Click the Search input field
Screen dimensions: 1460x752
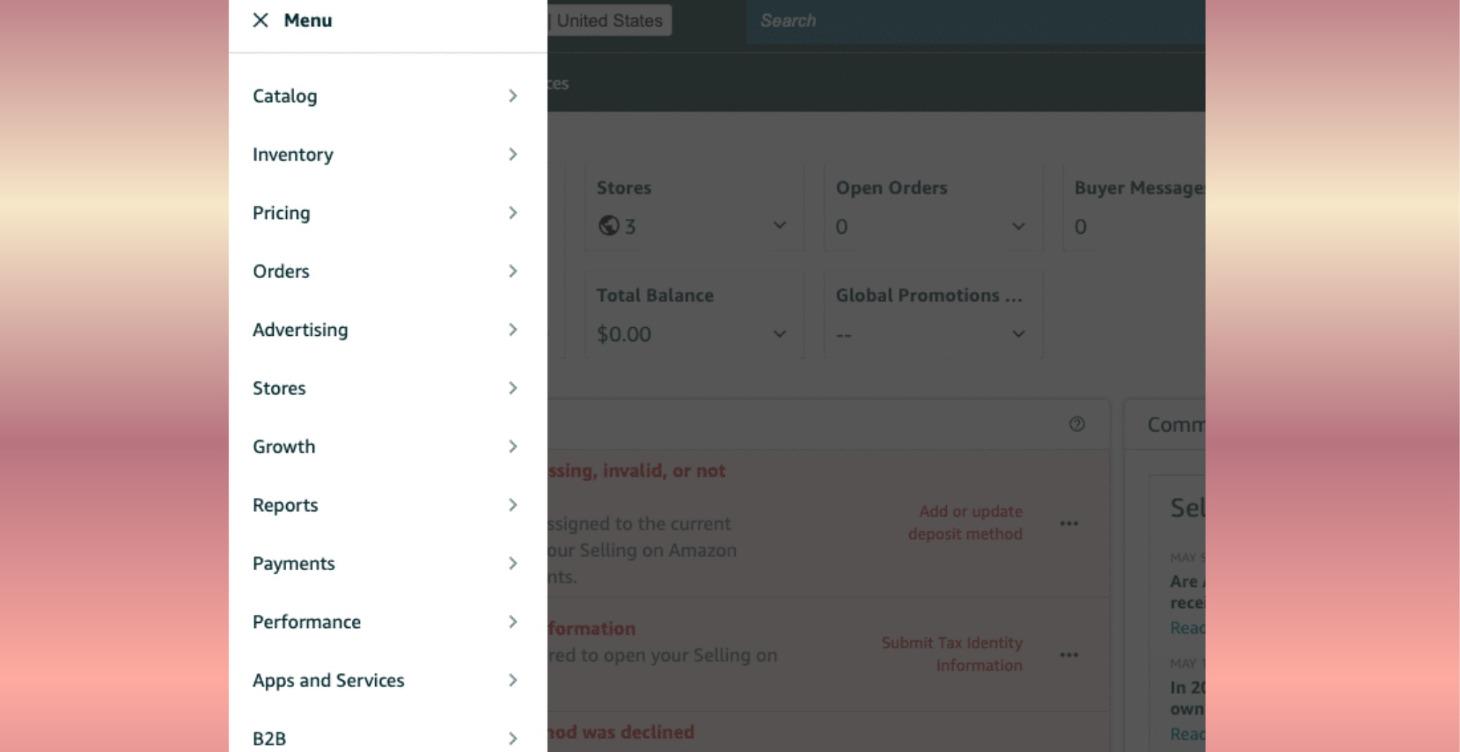click(x=975, y=20)
